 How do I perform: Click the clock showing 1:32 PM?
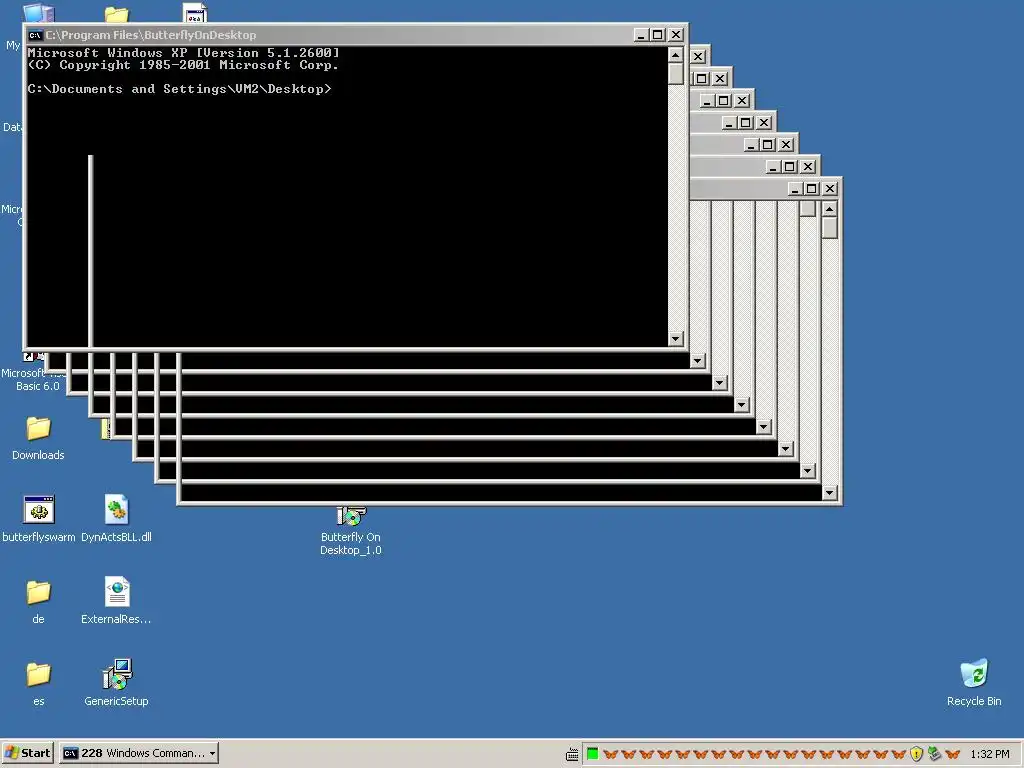[x=989, y=754]
